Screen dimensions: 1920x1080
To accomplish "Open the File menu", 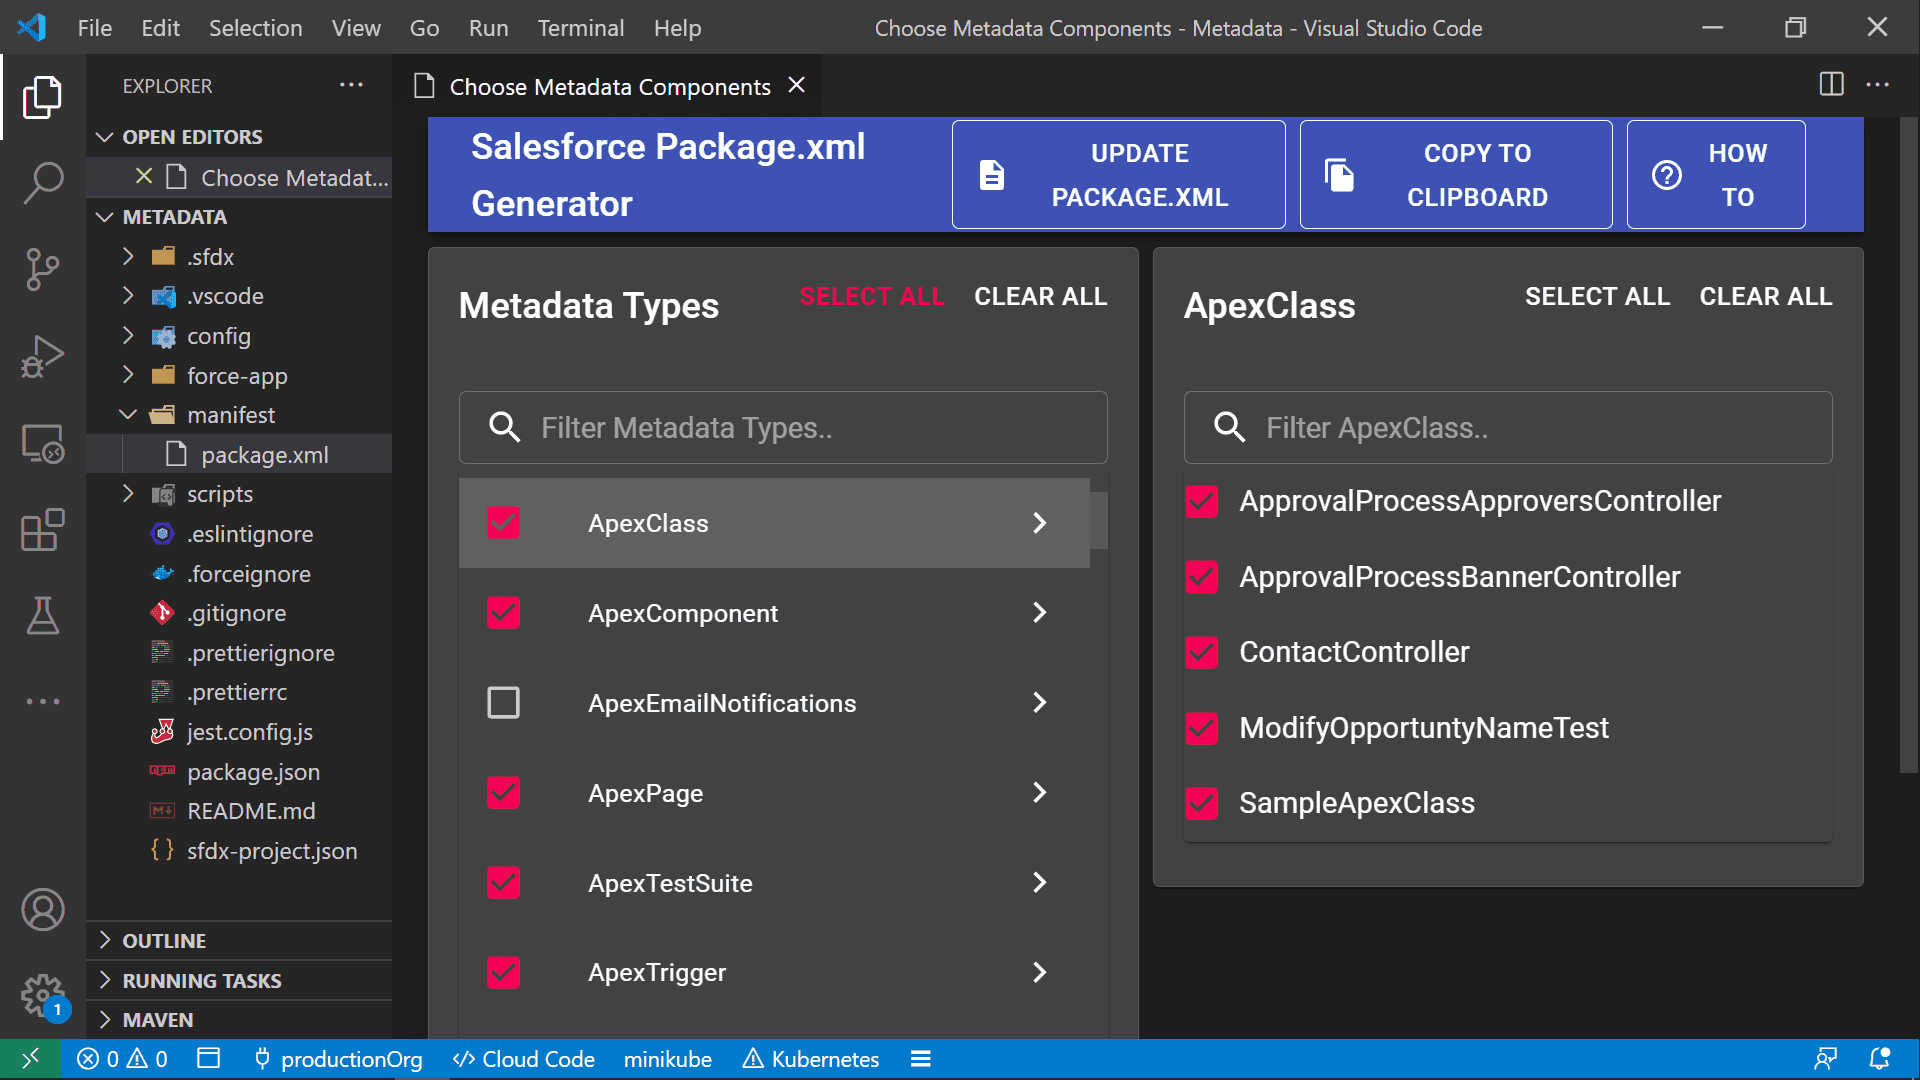I will [x=94, y=28].
